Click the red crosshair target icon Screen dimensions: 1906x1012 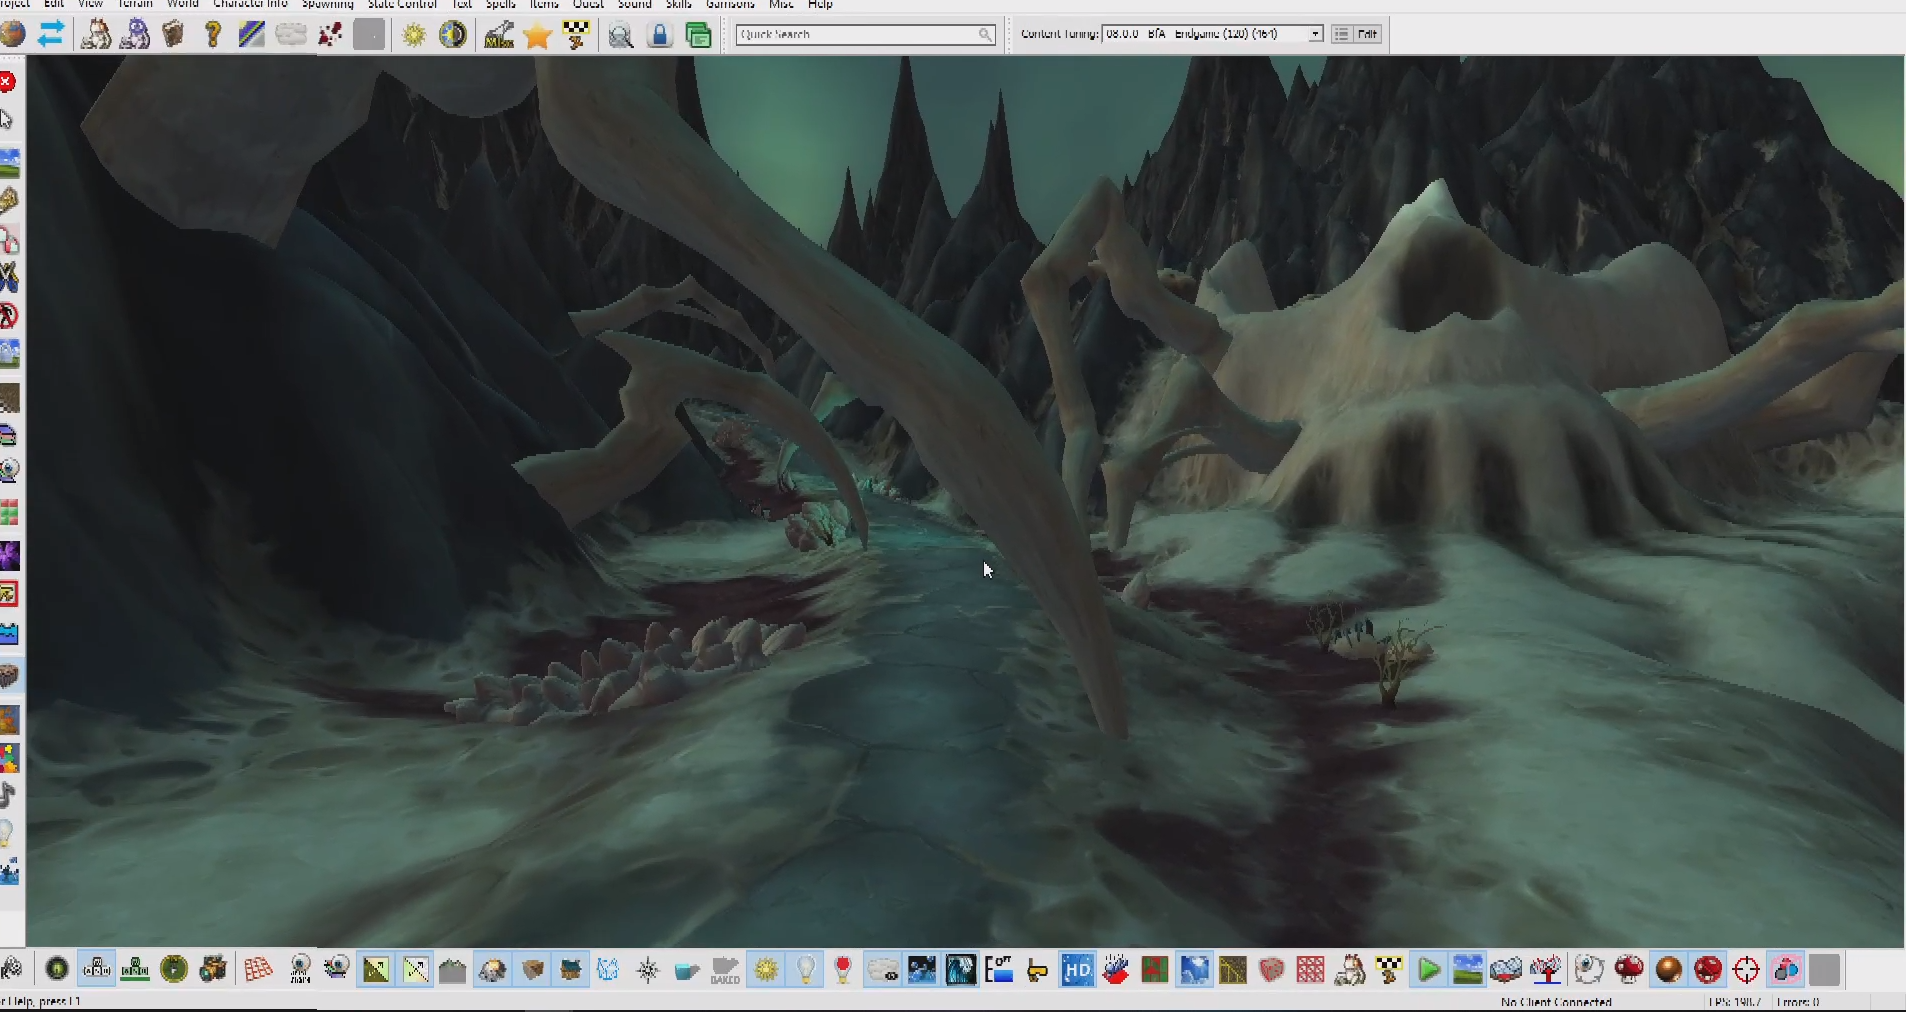coord(1746,969)
